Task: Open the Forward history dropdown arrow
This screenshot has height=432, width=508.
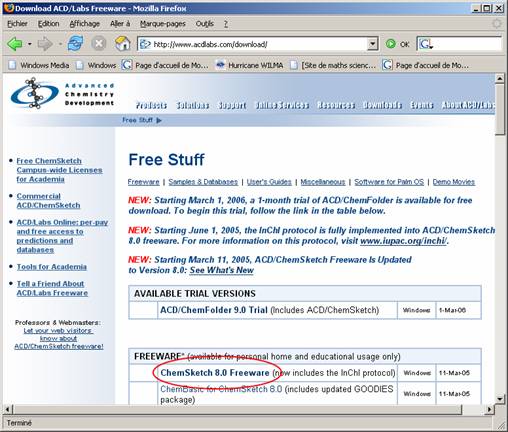Action: [60, 44]
